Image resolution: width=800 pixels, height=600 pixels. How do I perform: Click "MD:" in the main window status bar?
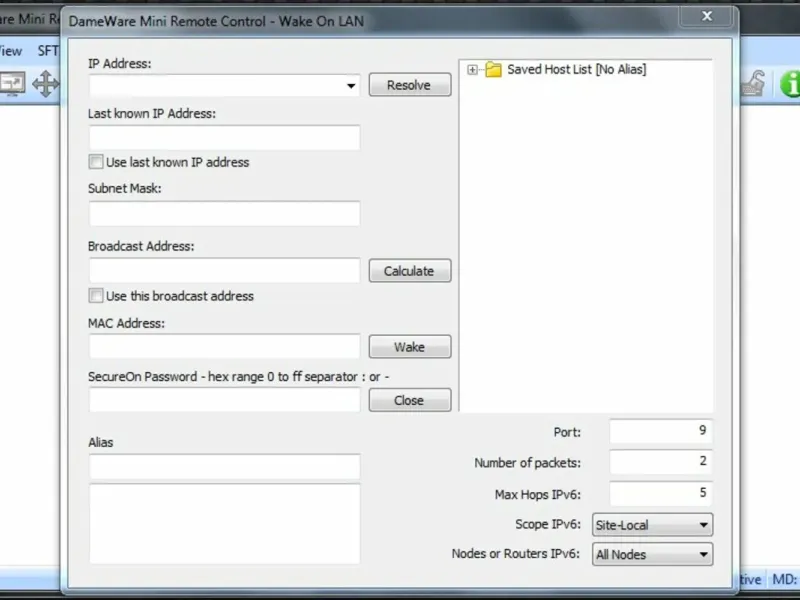pyautogui.click(x=785, y=580)
